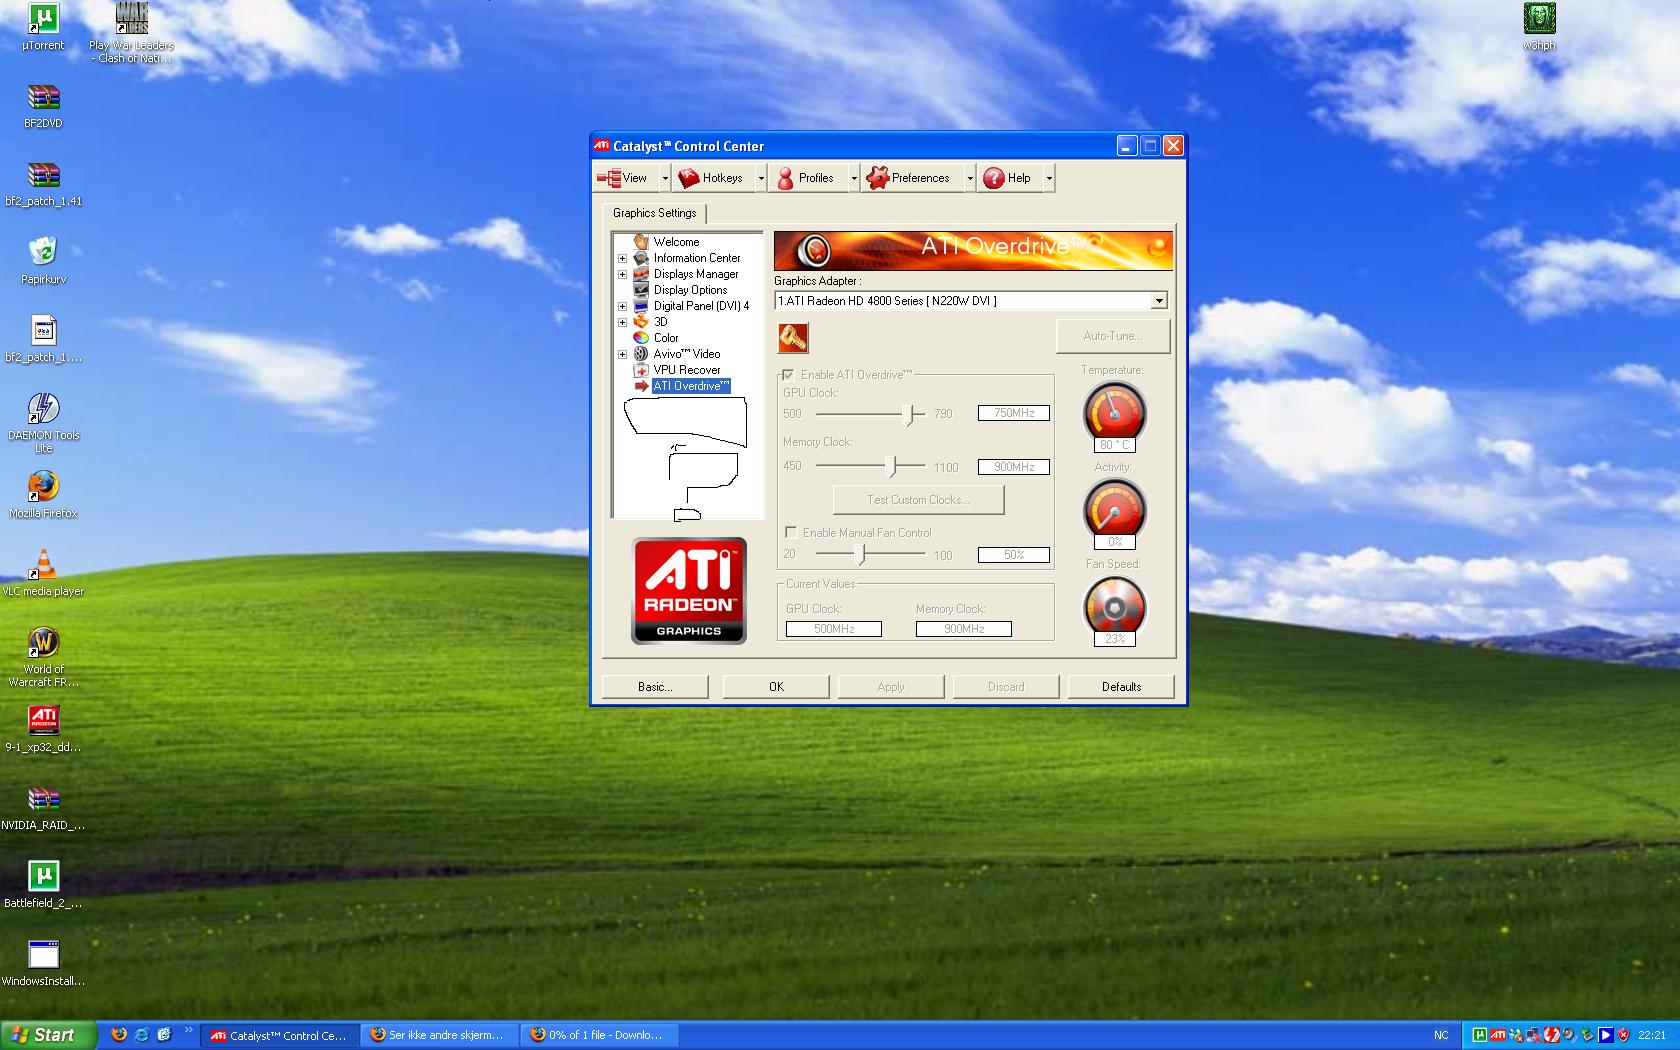Click the Help toolbar button

tap(1009, 178)
